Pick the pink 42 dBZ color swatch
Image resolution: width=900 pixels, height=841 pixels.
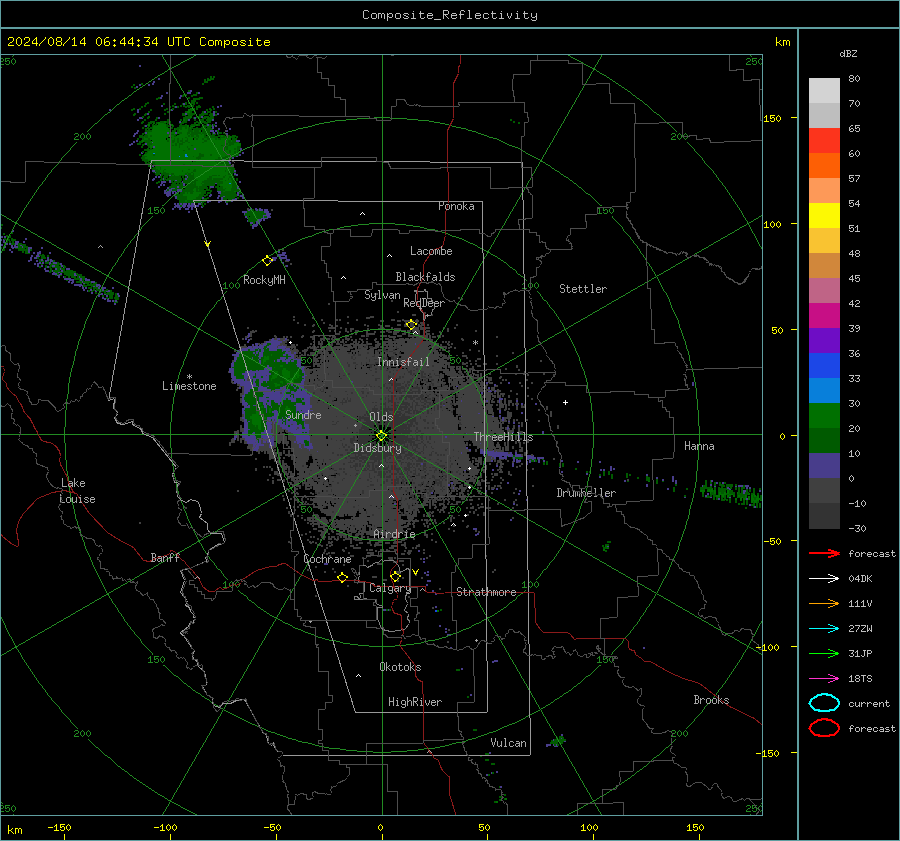tap(824, 290)
